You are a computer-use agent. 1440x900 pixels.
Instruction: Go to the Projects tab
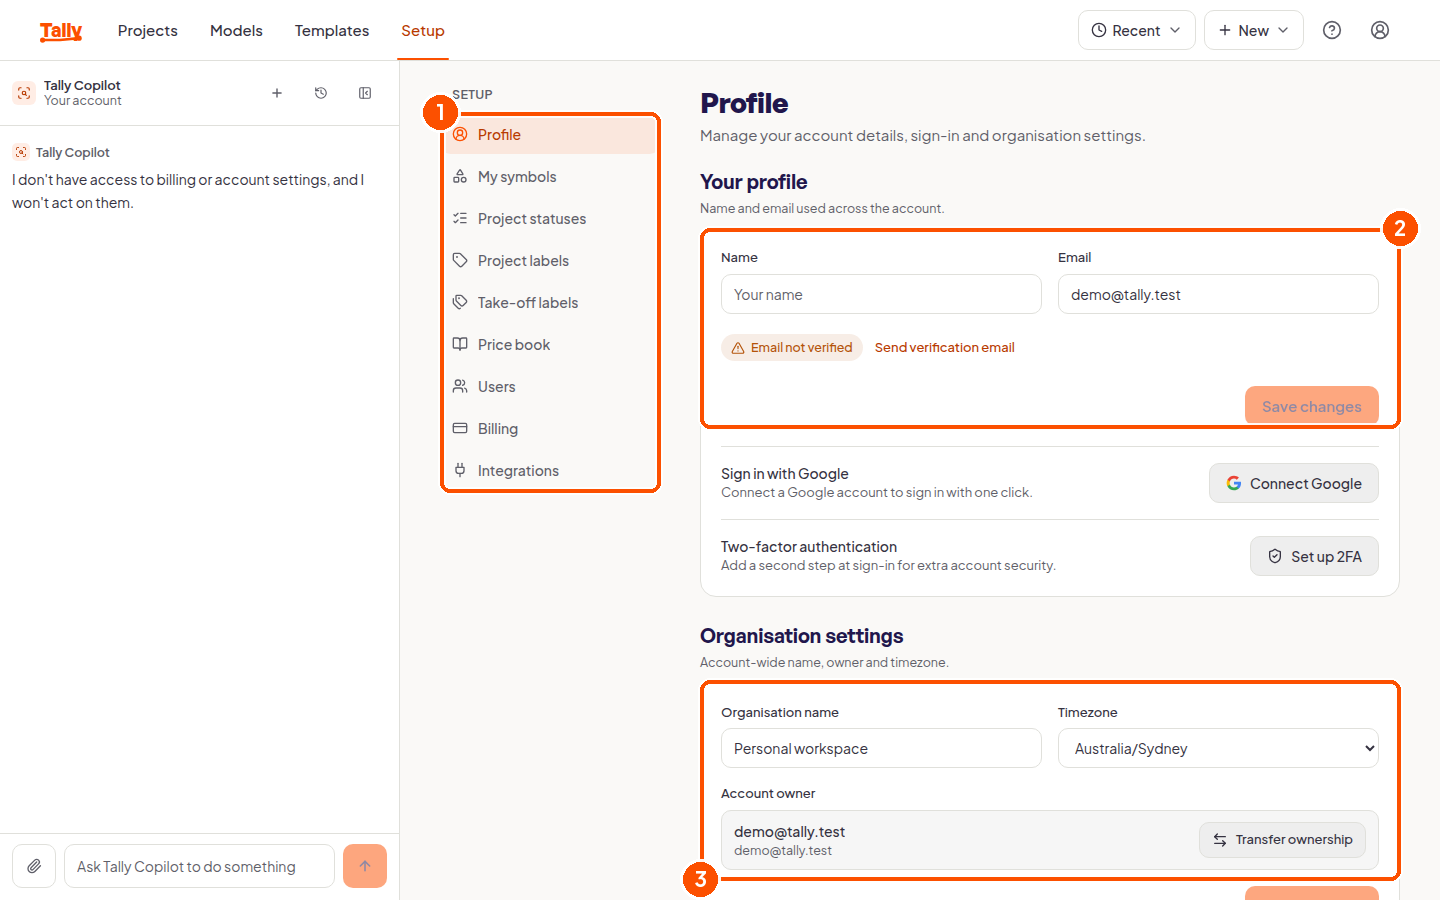pyautogui.click(x=148, y=31)
